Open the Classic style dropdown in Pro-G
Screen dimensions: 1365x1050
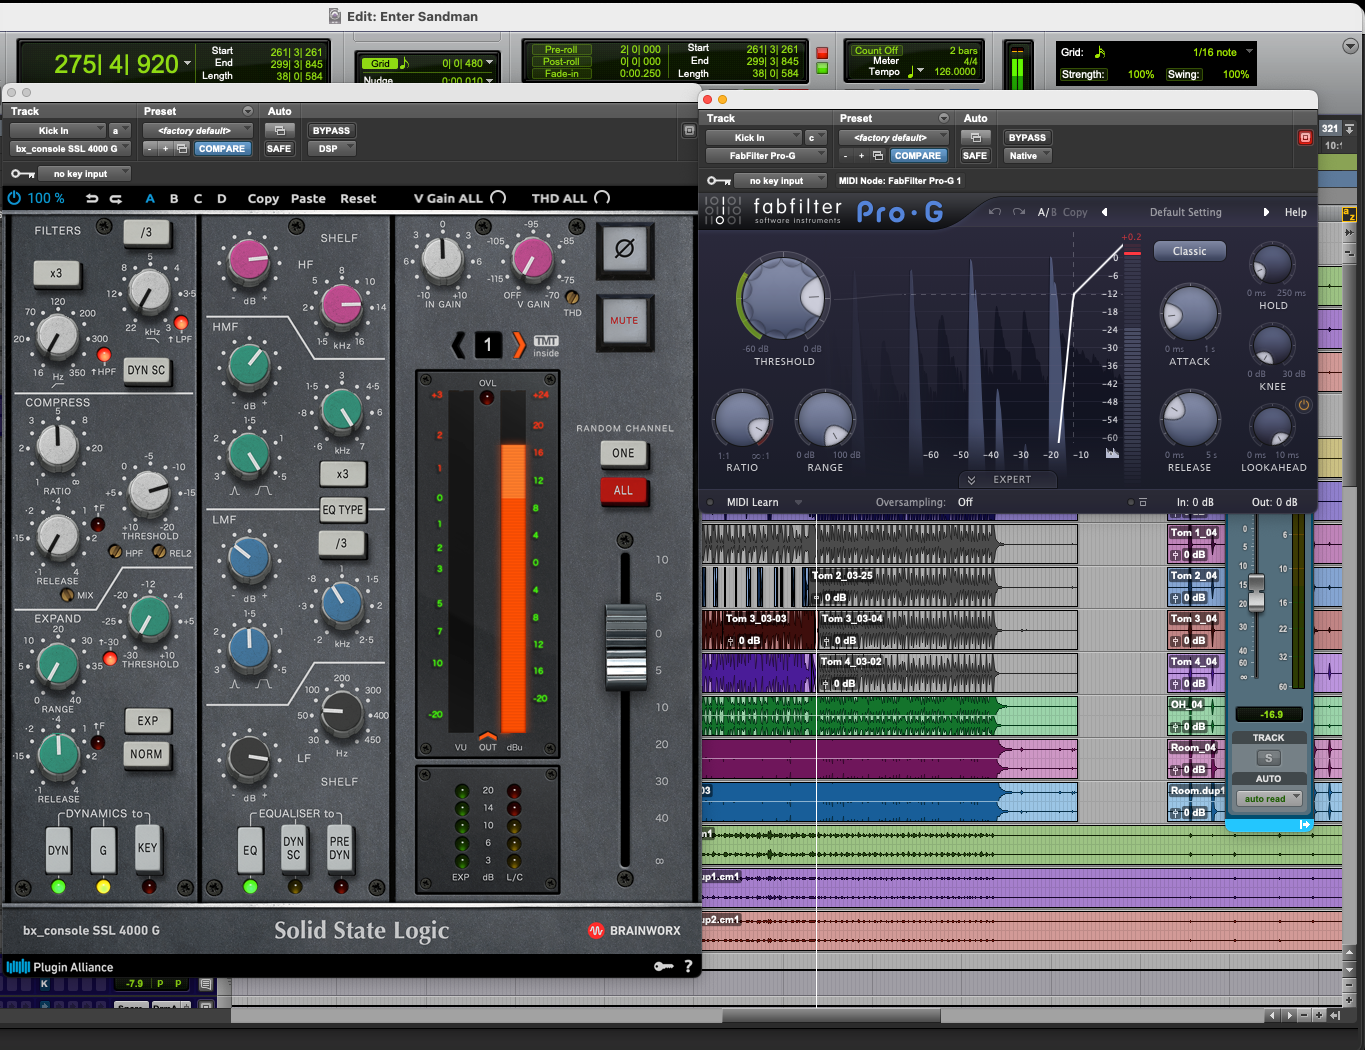1189,252
